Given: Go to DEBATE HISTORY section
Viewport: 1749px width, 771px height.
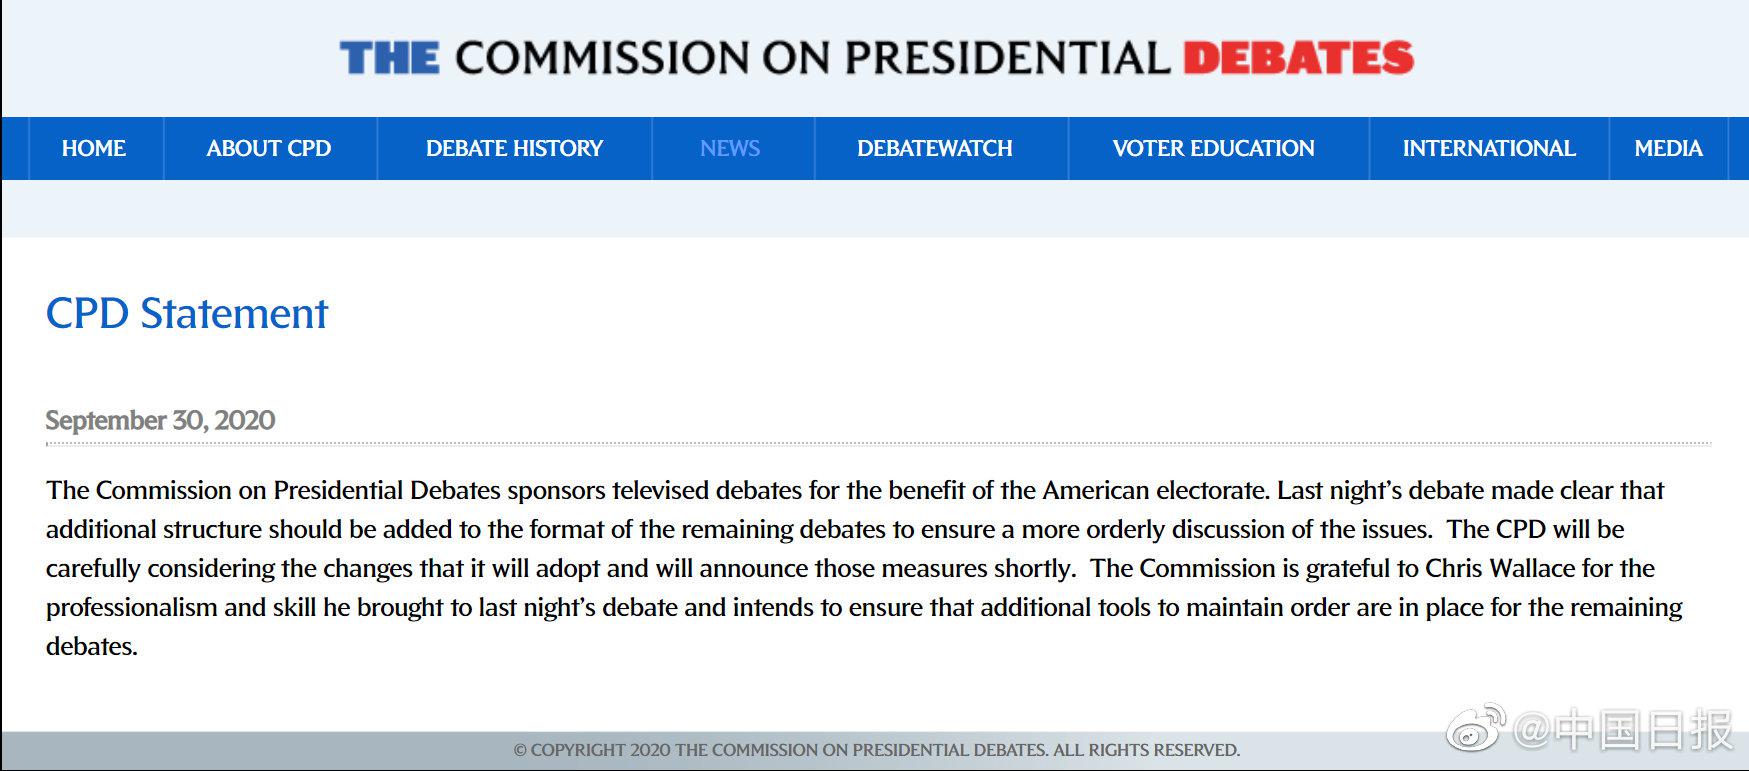Looking at the screenshot, I should 514,148.
